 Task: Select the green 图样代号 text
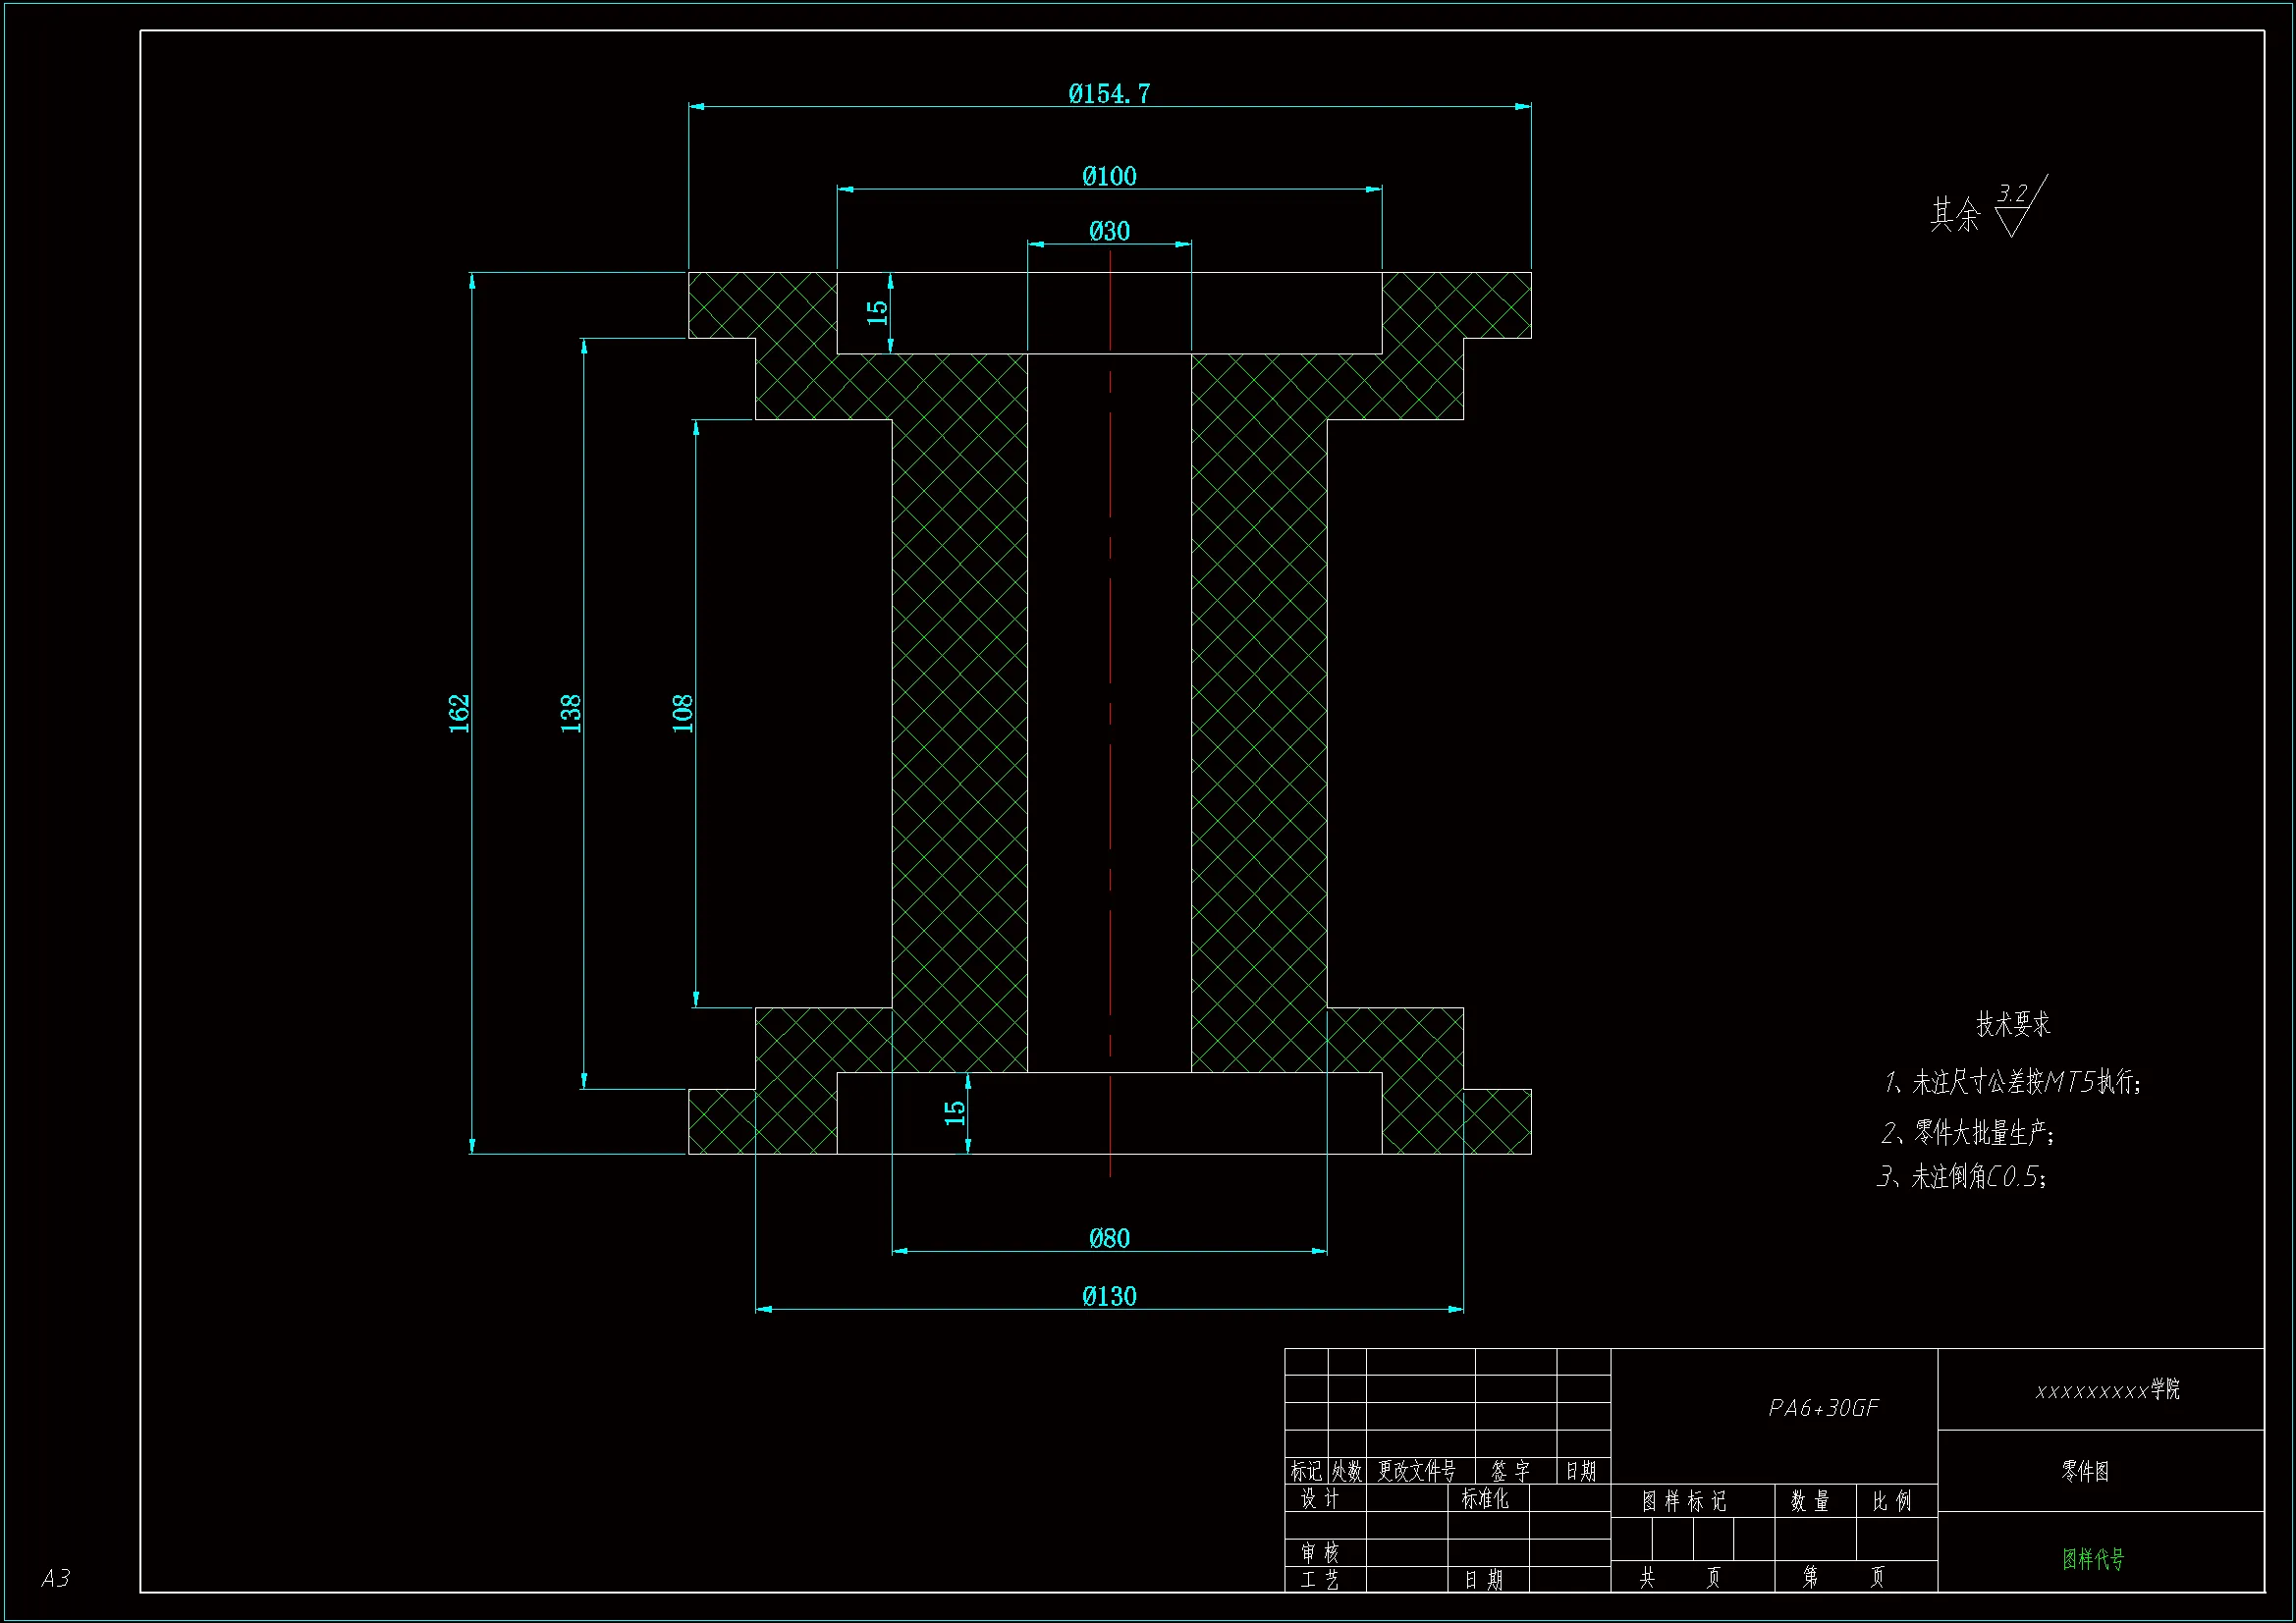pyautogui.click(x=2093, y=1559)
